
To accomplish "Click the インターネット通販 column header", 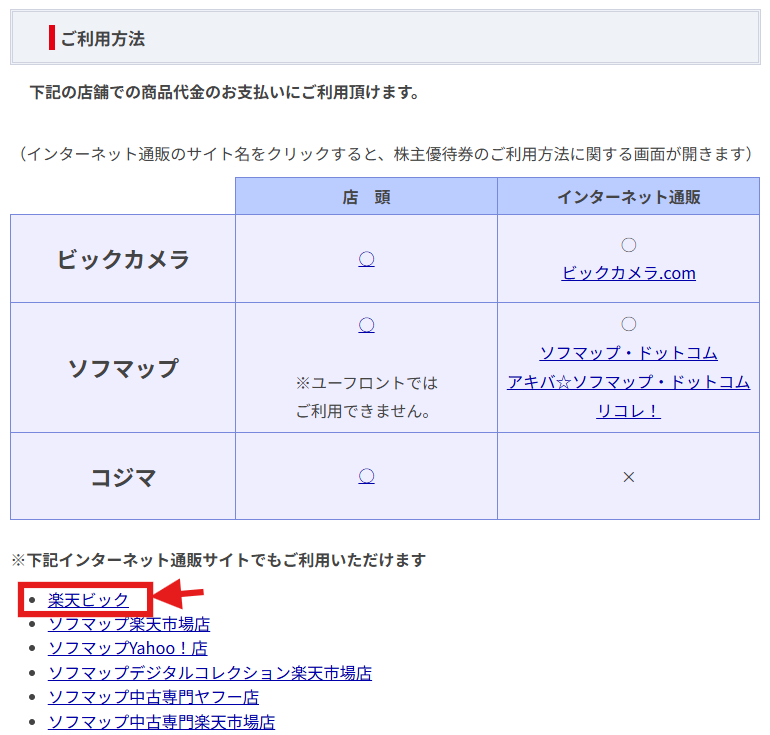I will point(629,197).
